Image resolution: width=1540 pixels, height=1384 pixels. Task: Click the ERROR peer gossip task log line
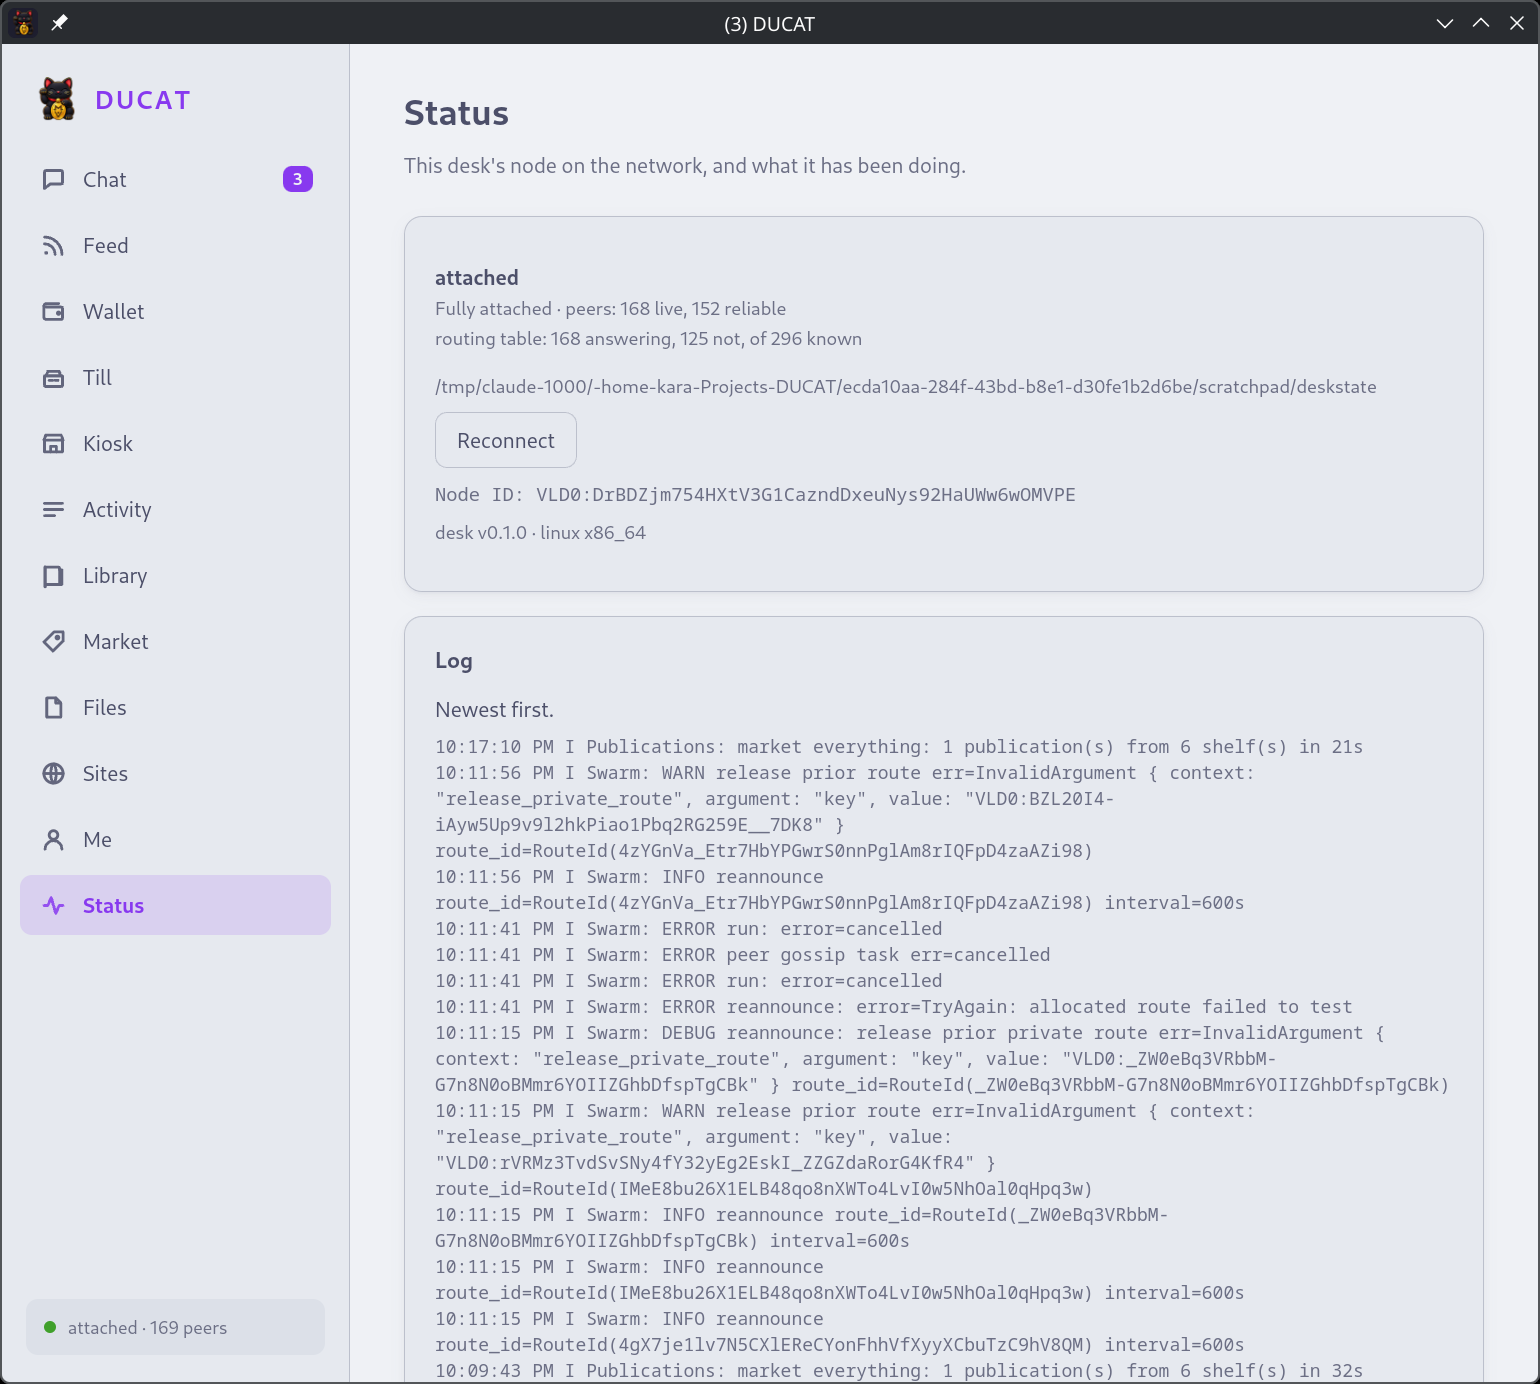pos(743,955)
